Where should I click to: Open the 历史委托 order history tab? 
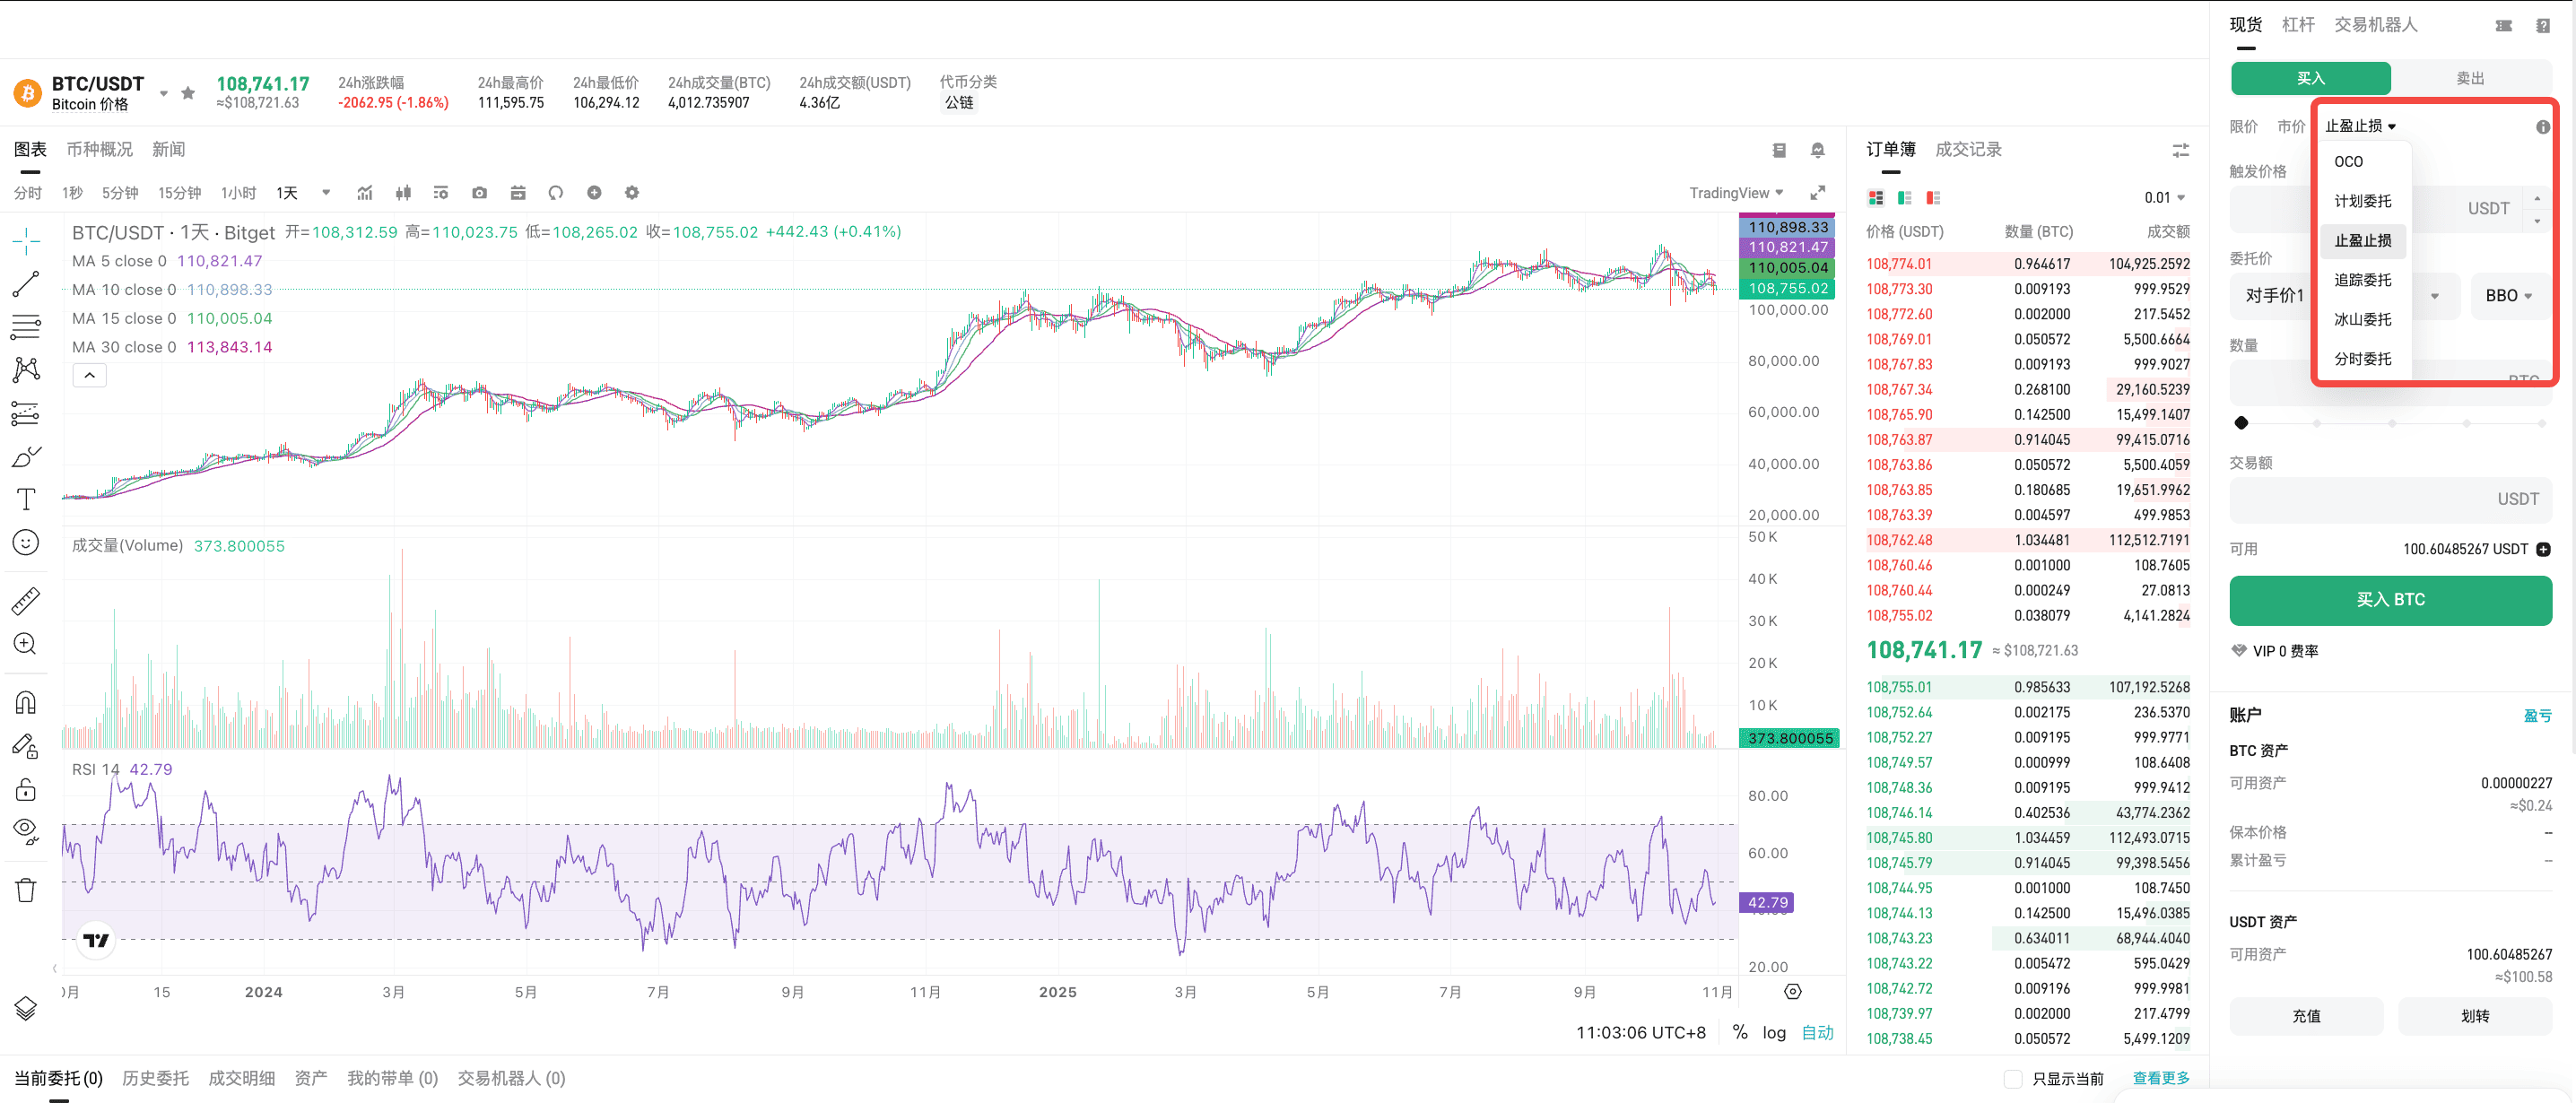click(155, 1078)
